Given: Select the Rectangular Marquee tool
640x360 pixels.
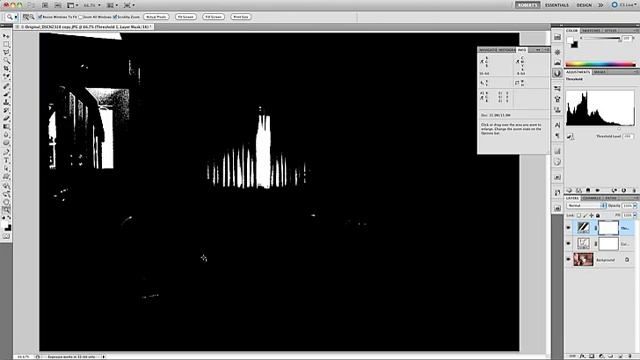Looking at the screenshot, I should click(x=7, y=44).
